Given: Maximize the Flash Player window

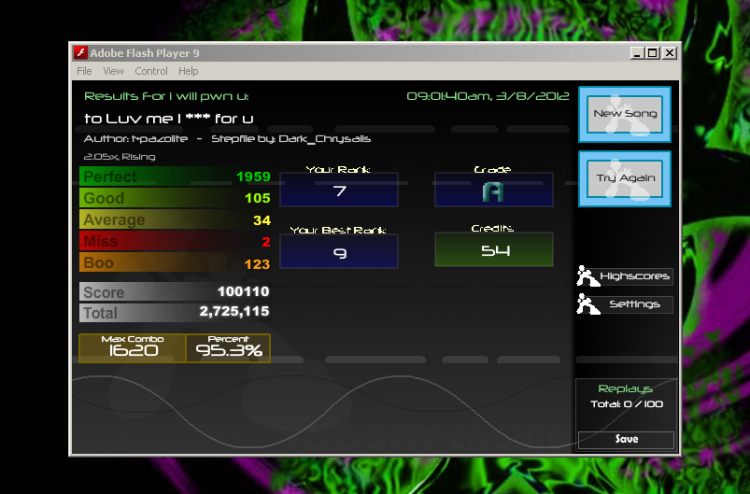Looking at the screenshot, I should [652, 53].
